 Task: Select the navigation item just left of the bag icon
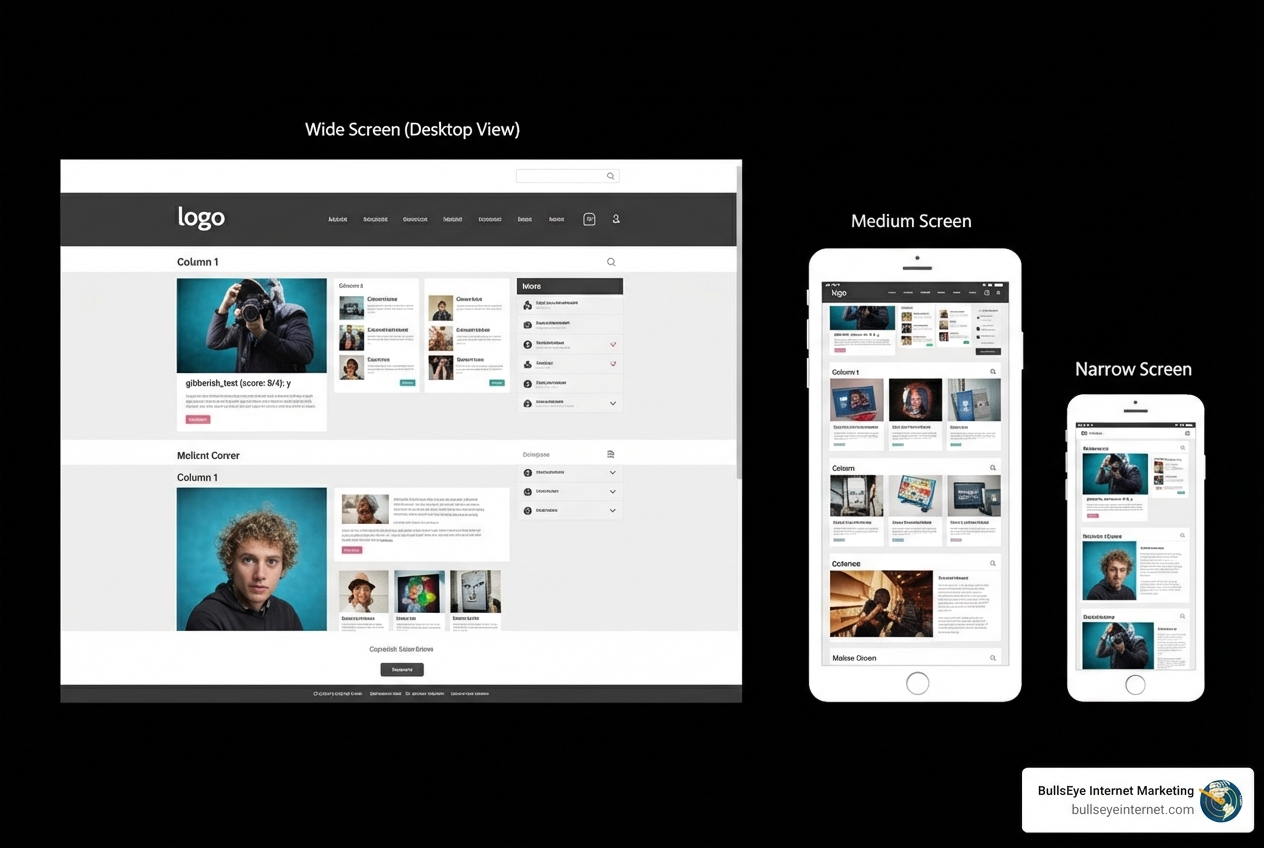pos(557,219)
